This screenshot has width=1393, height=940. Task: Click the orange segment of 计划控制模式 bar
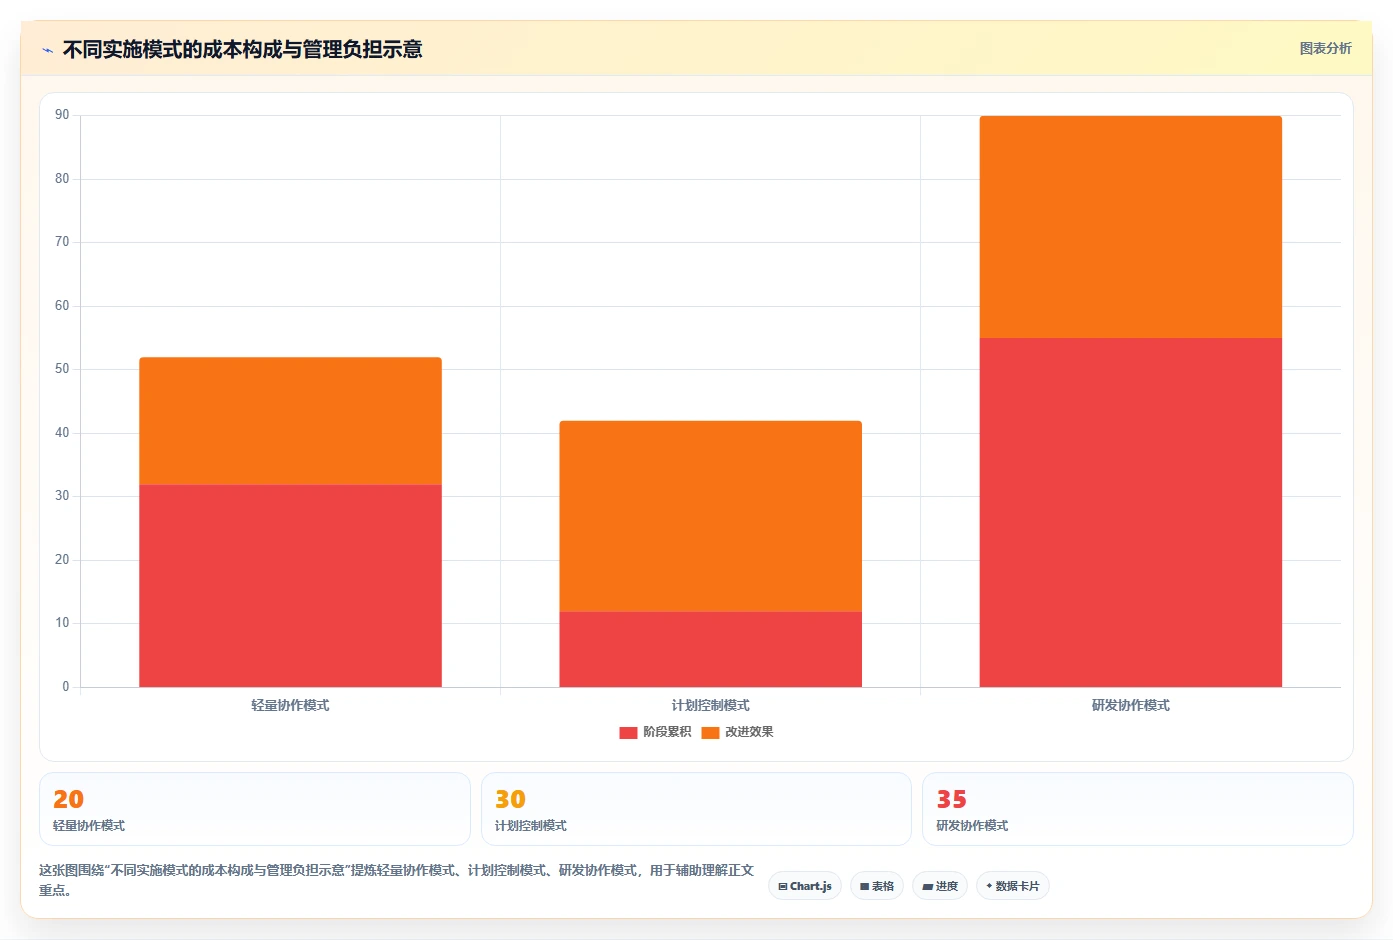click(710, 516)
